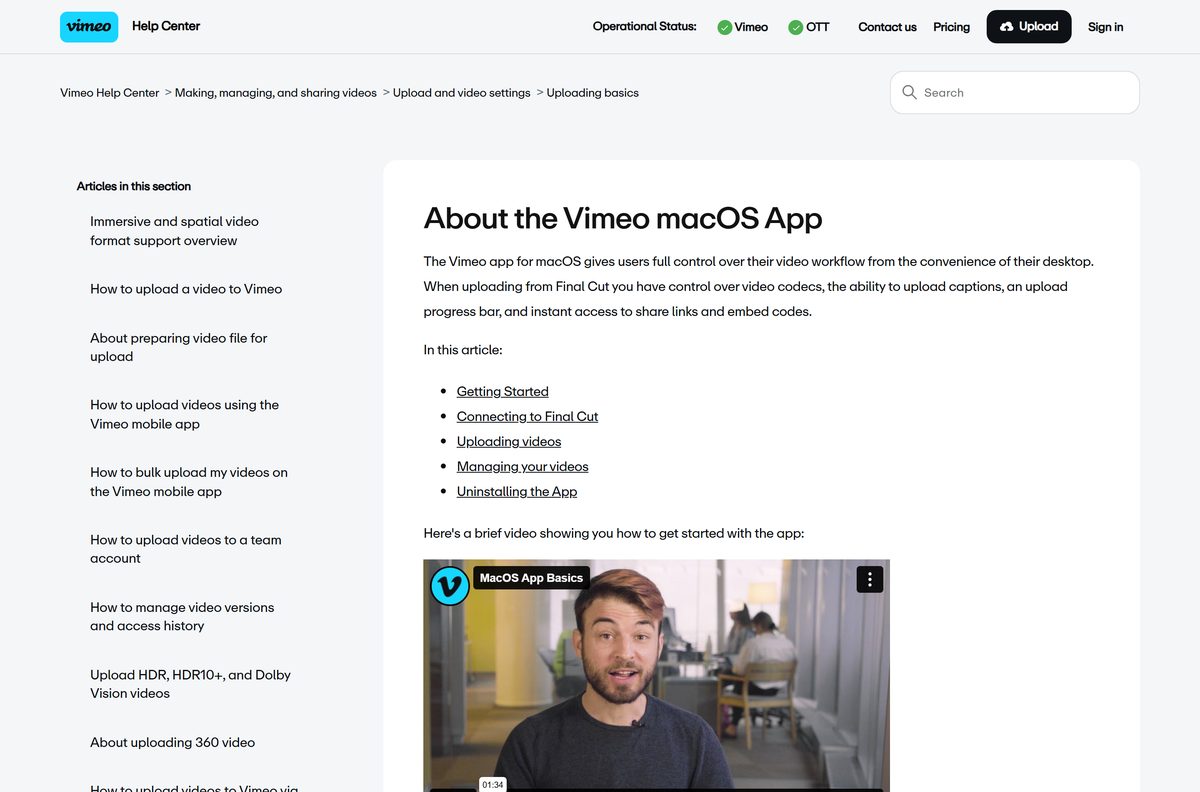Open Making, managing, and sharing videos breadcrumb

[x=276, y=93]
